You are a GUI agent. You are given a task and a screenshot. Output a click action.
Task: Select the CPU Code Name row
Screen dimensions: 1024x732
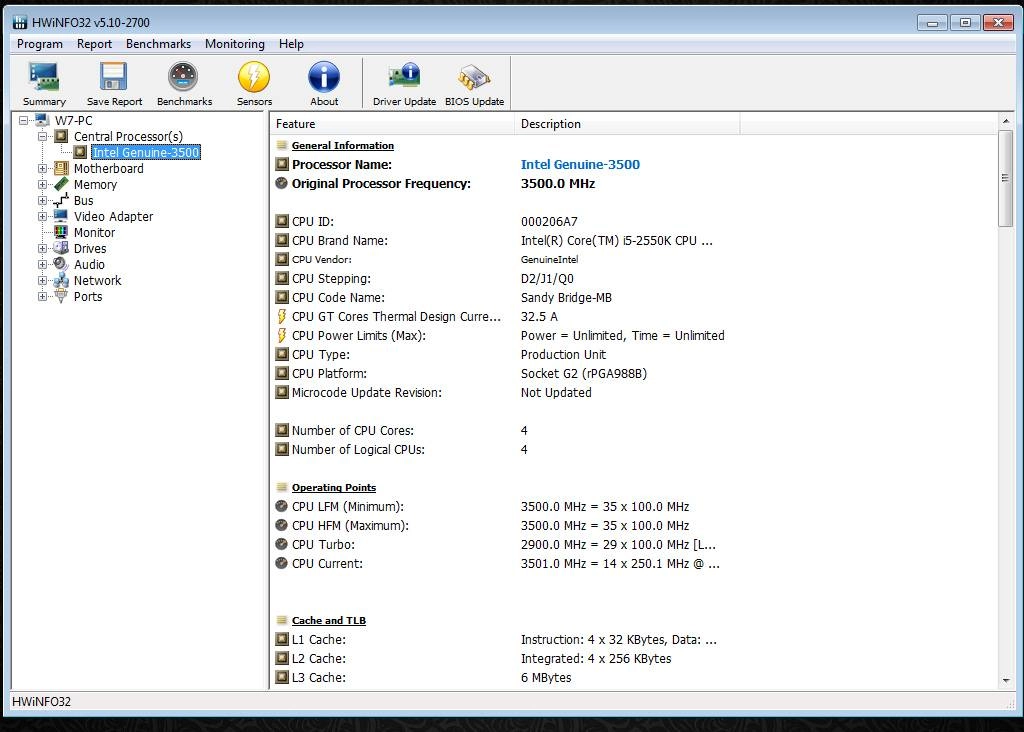[x=633, y=298]
